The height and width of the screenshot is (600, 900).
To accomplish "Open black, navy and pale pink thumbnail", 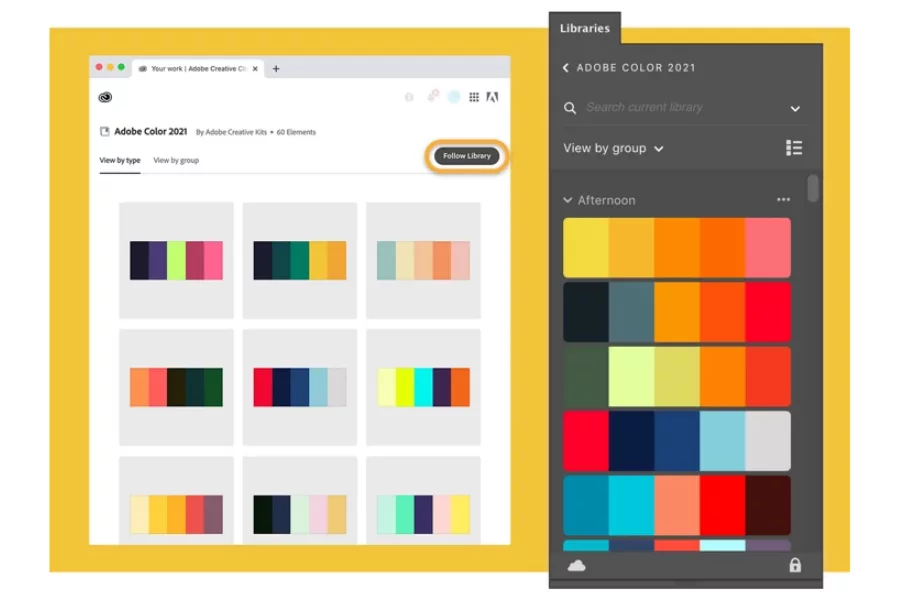I will [x=300, y=501].
